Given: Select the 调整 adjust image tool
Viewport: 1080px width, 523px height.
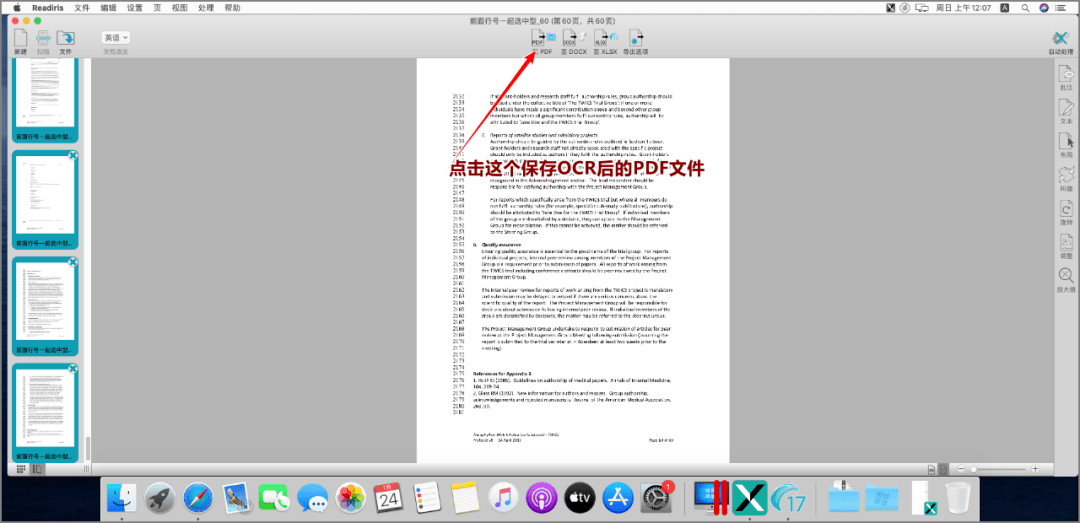Looking at the screenshot, I should point(1066,243).
